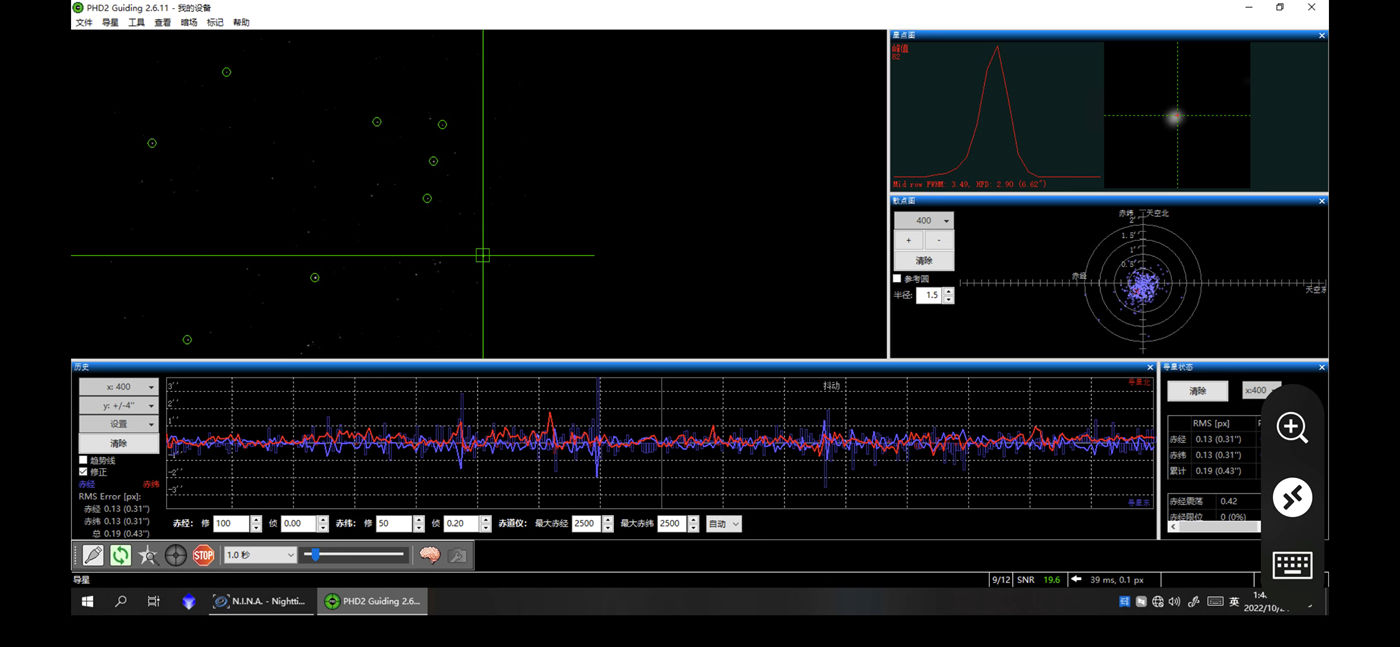Click the magnifier zoom overlay button

pos(1292,428)
